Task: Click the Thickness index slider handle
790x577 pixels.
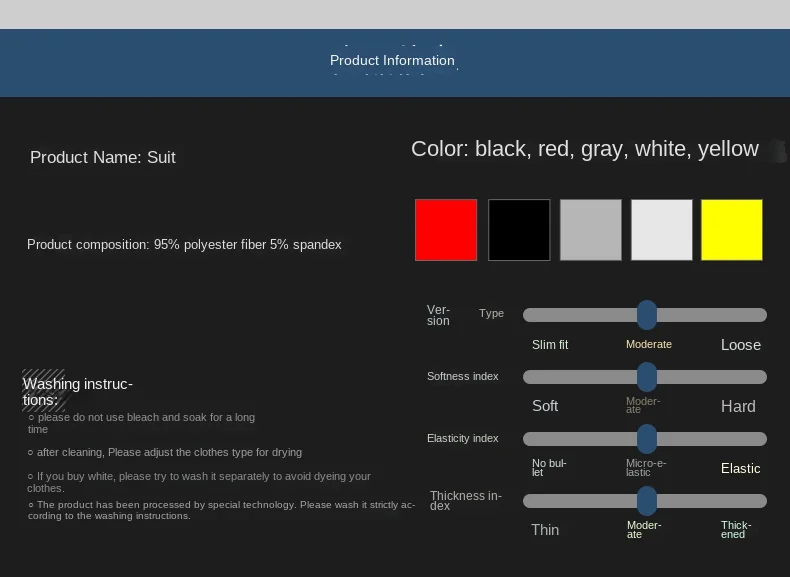Action: pyautogui.click(x=647, y=501)
